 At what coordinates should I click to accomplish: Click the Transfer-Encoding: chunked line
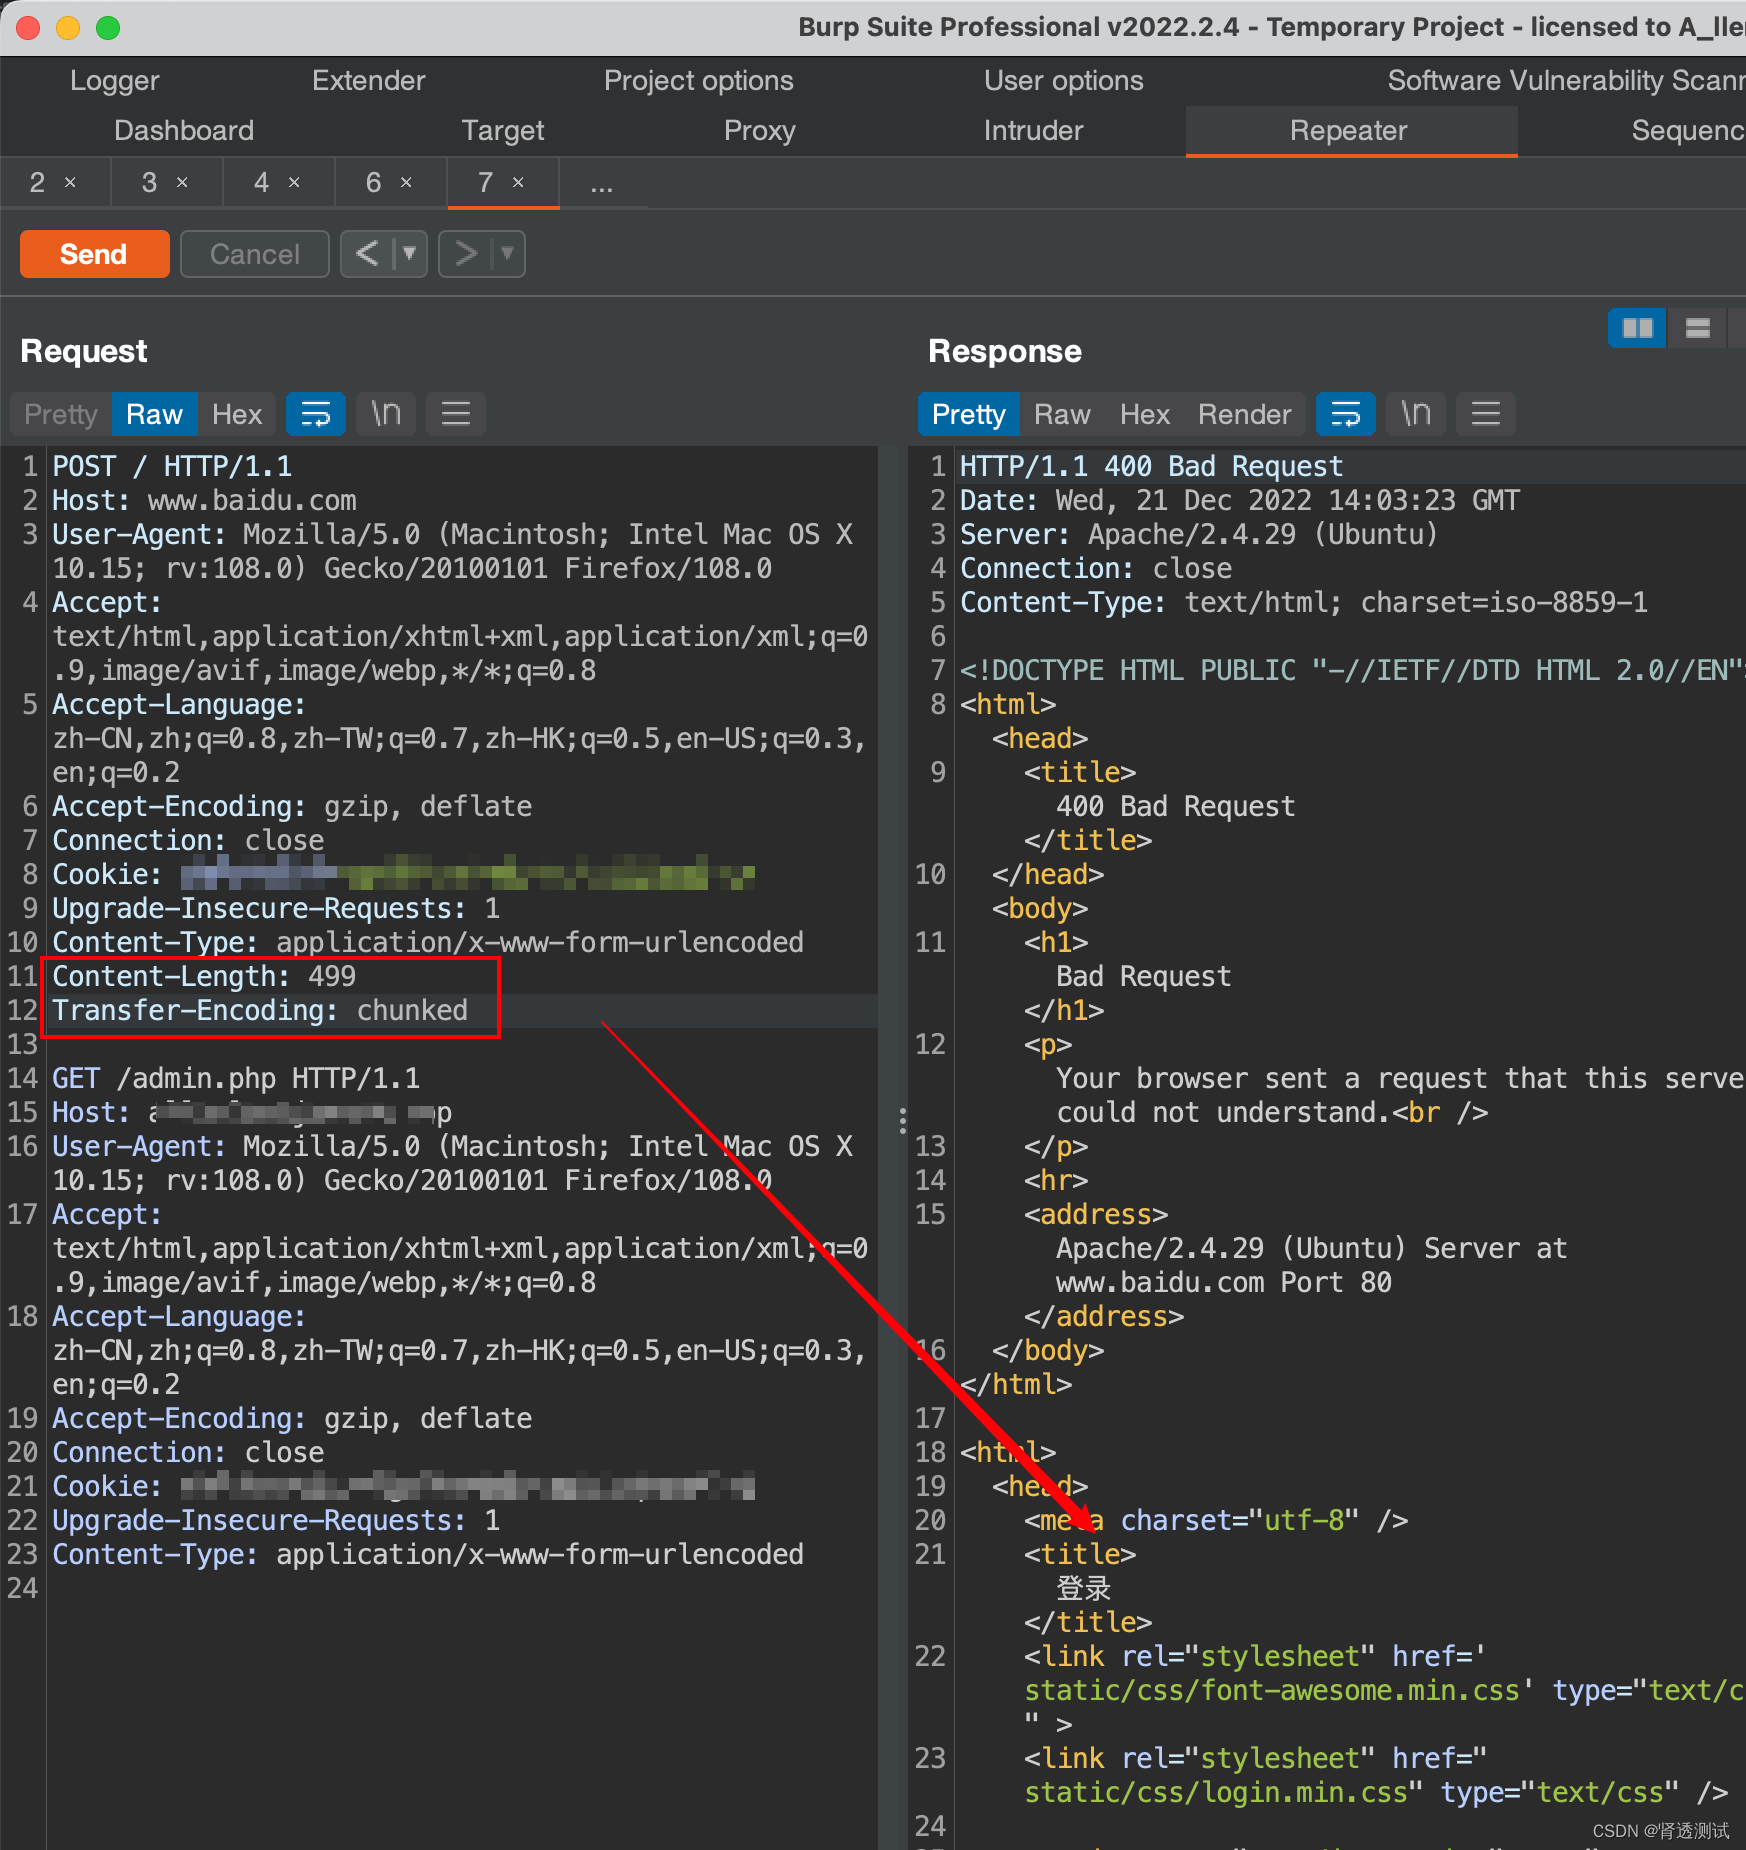pos(260,1010)
